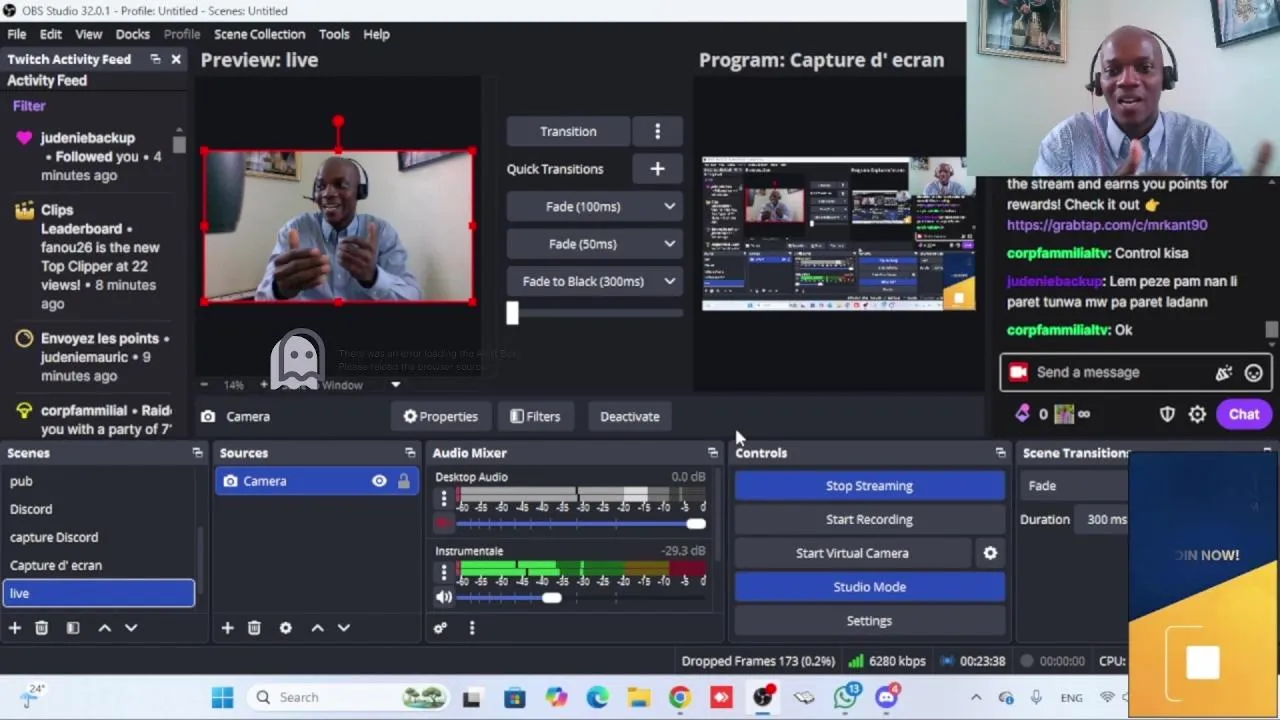Open Instrumentale options three-dot menu

(444, 572)
